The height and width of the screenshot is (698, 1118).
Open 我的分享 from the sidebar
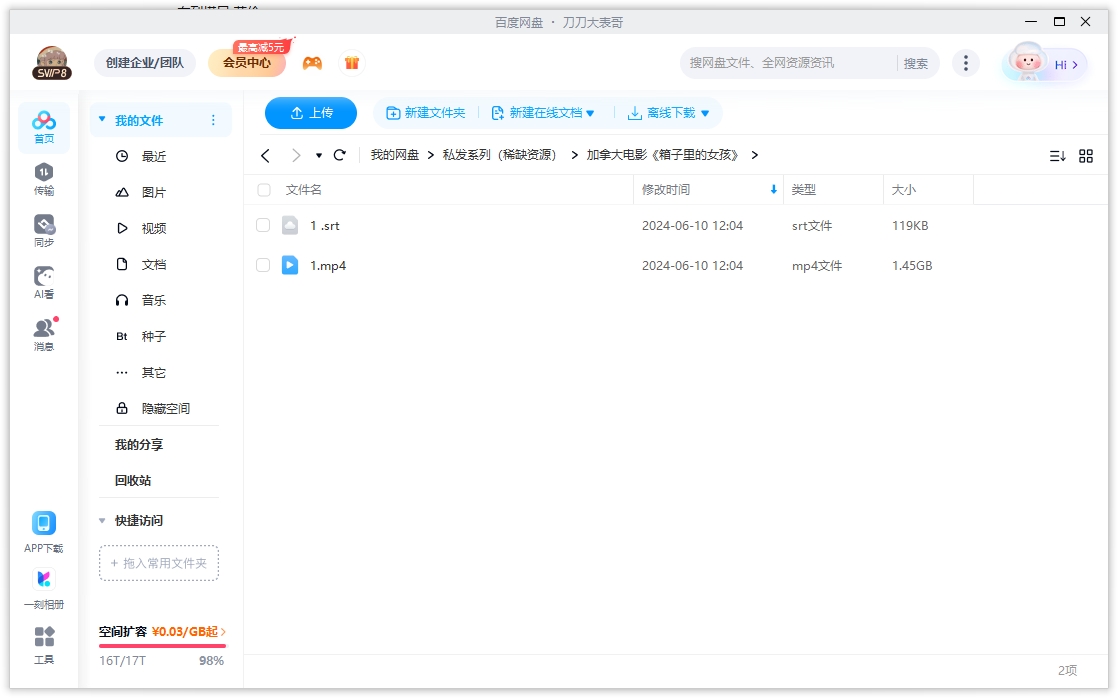point(138,443)
